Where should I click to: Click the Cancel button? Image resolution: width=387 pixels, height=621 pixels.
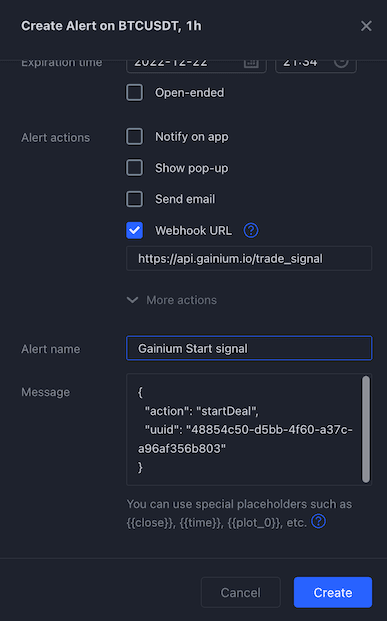pyautogui.click(x=240, y=592)
